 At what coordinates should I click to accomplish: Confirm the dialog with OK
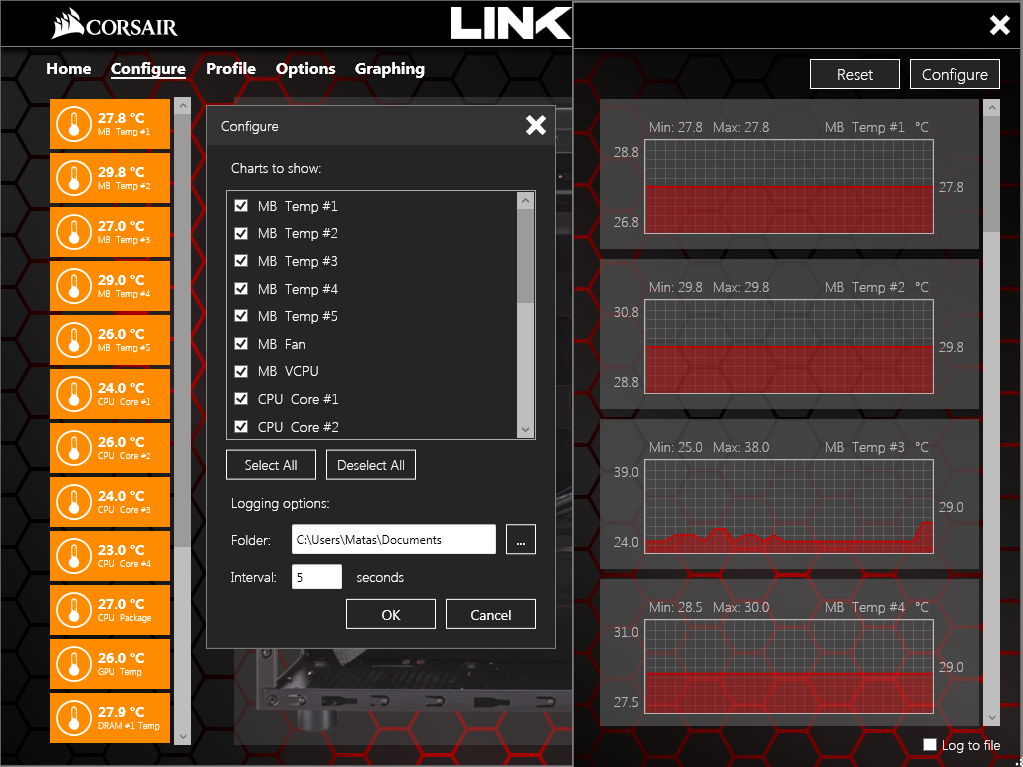(391, 614)
